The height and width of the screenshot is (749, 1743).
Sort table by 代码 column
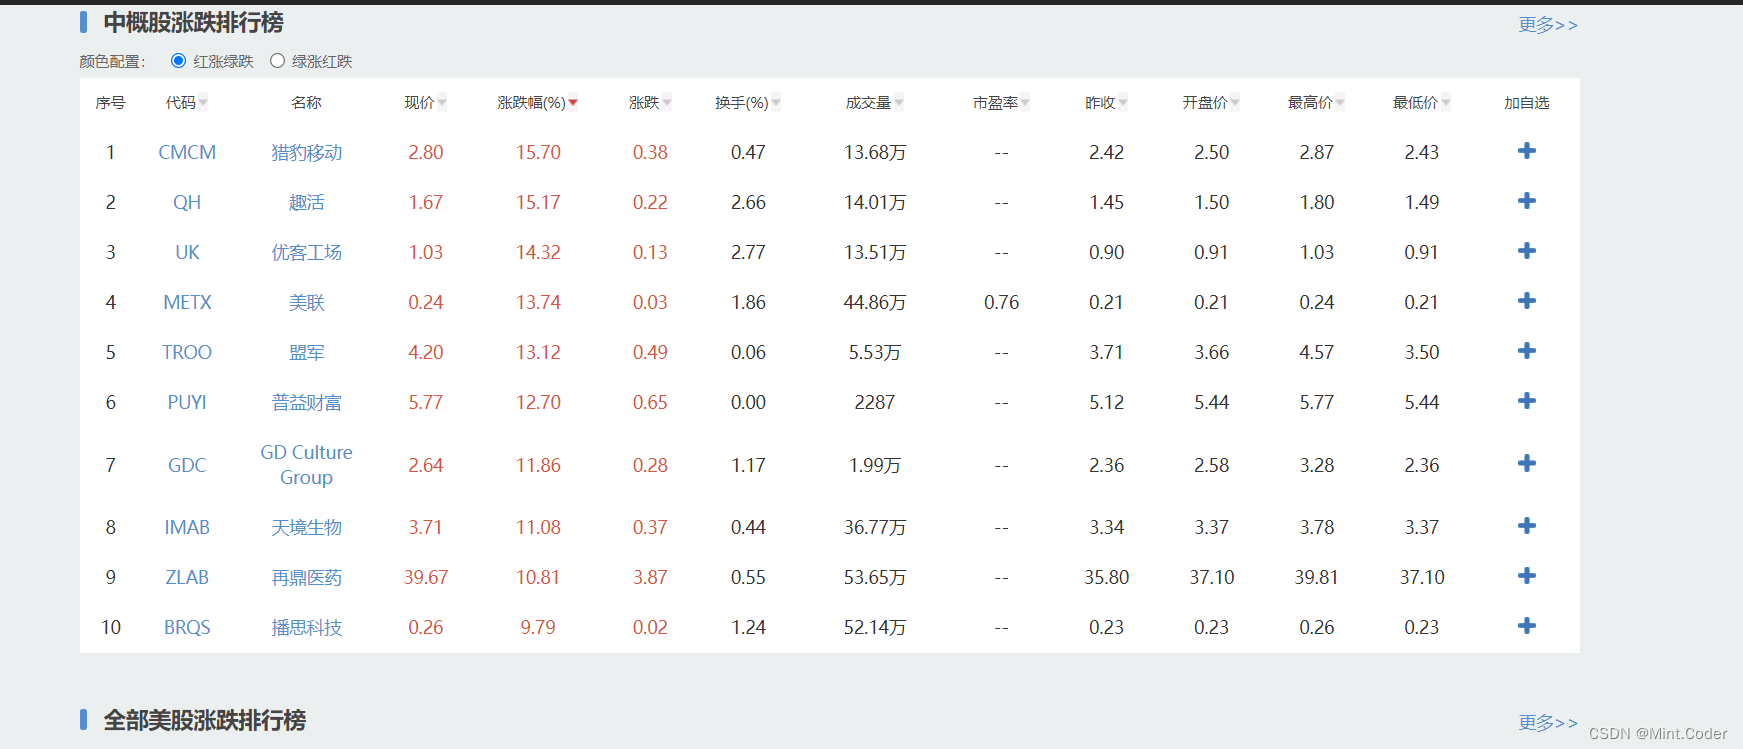point(187,103)
